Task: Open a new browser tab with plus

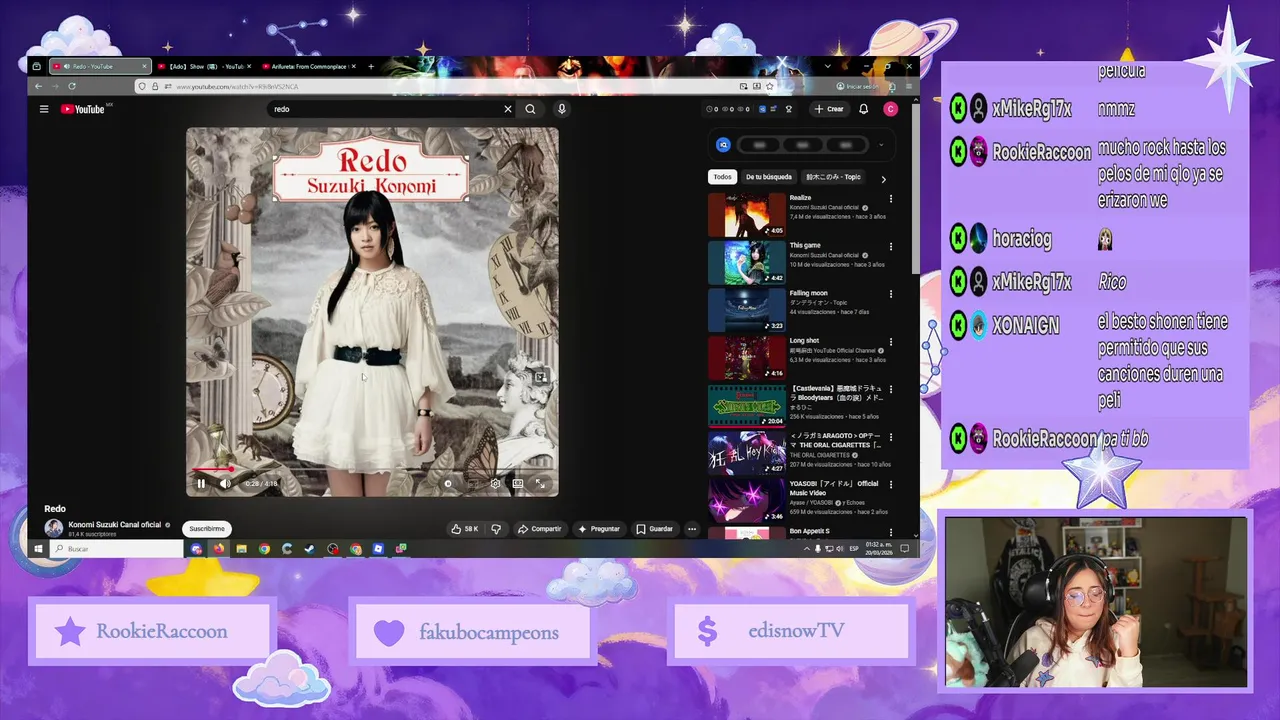Action: coord(371,66)
